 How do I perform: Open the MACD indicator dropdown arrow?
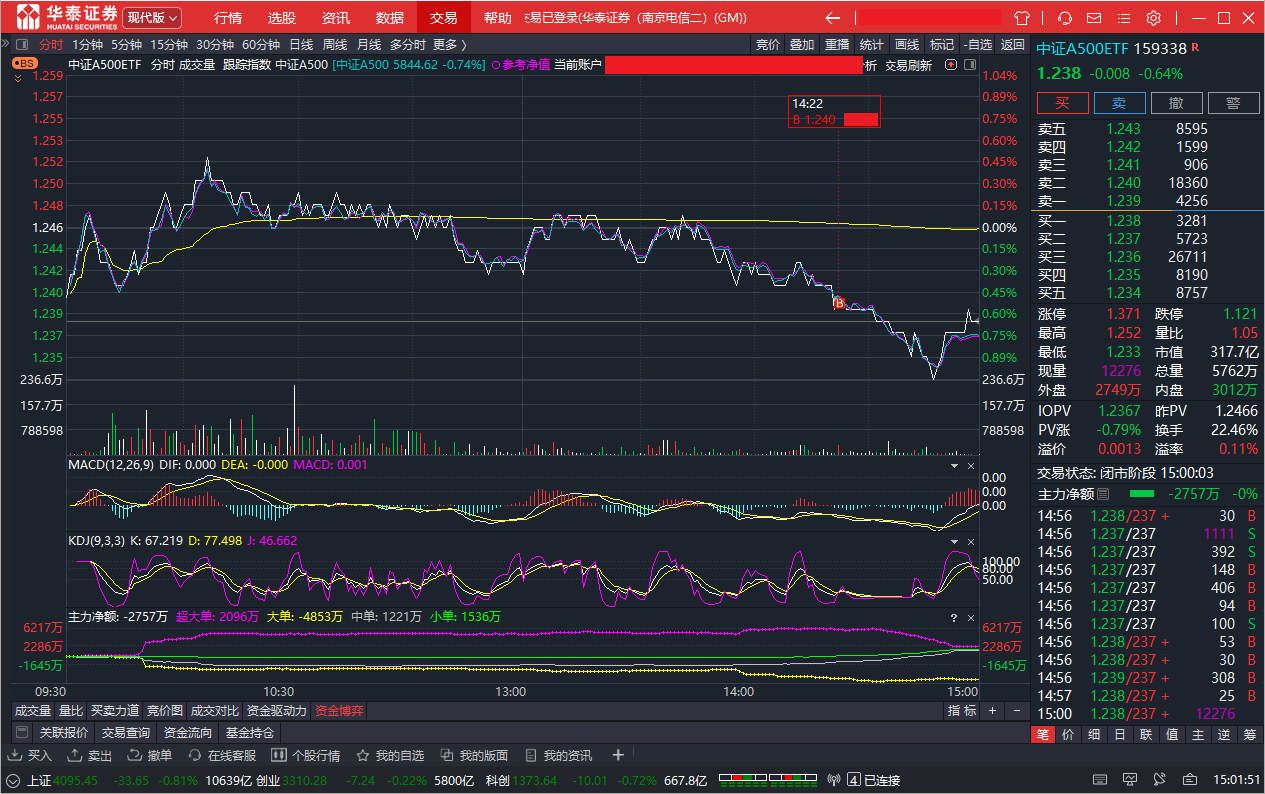(x=953, y=466)
